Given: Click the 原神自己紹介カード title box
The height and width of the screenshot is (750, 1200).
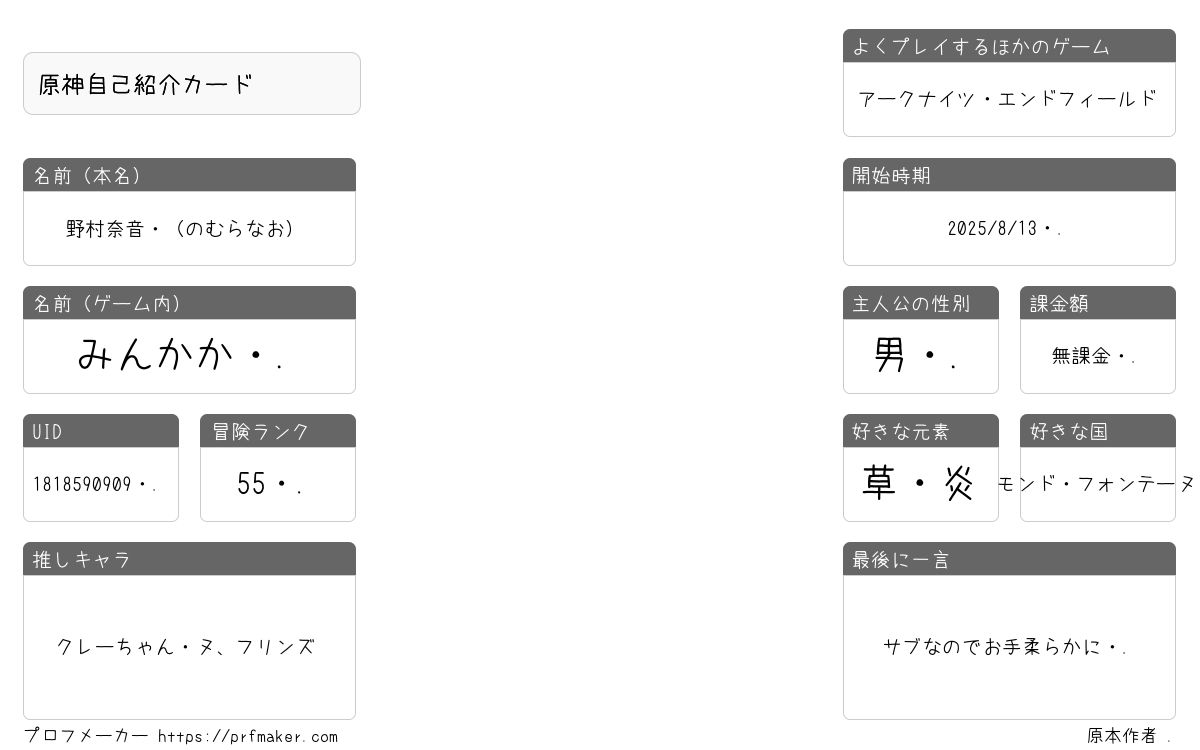Looking at the screenshot, I should 192,84.
